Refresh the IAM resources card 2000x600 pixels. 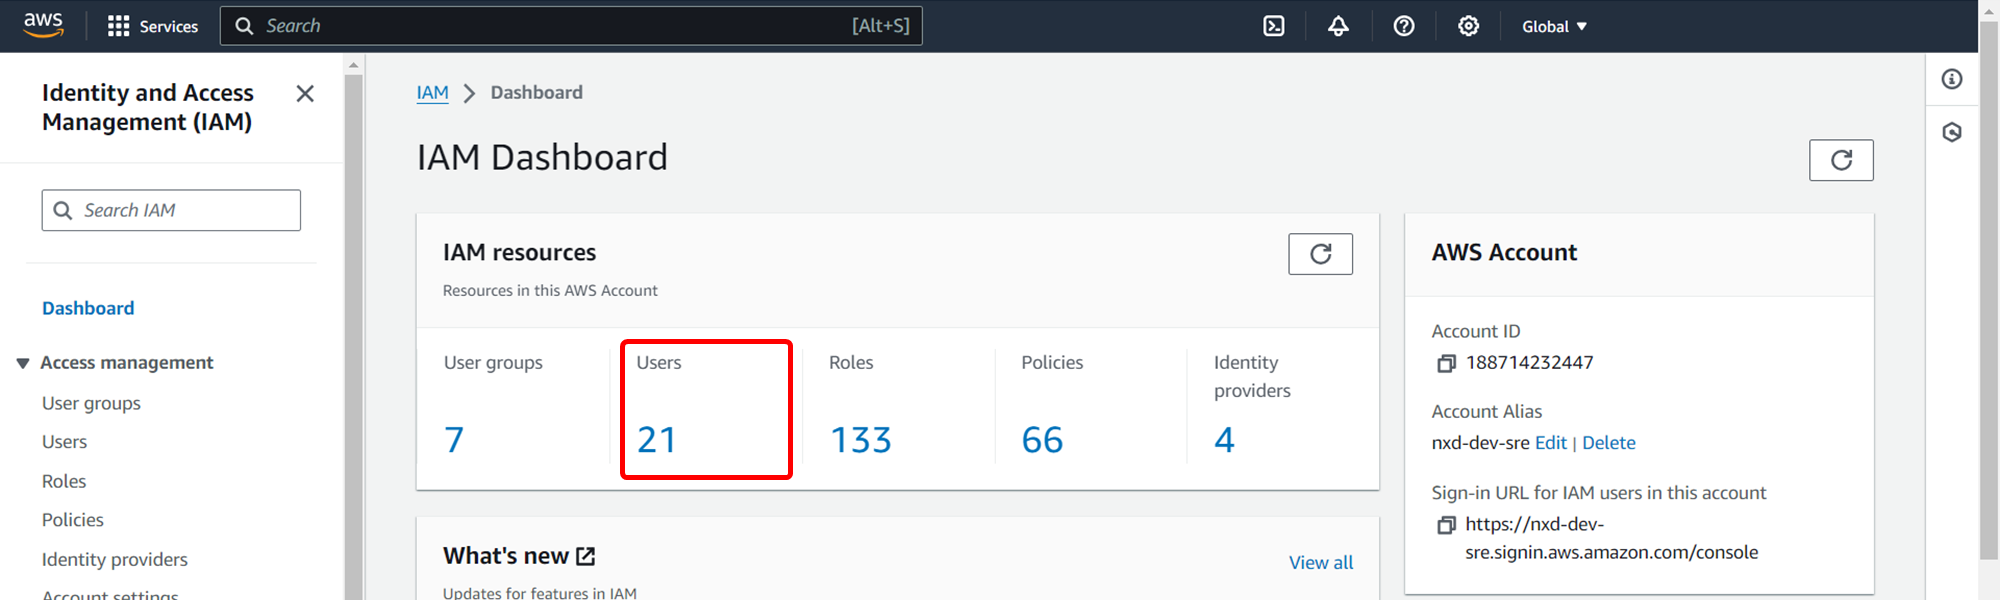click(1320, 254)
